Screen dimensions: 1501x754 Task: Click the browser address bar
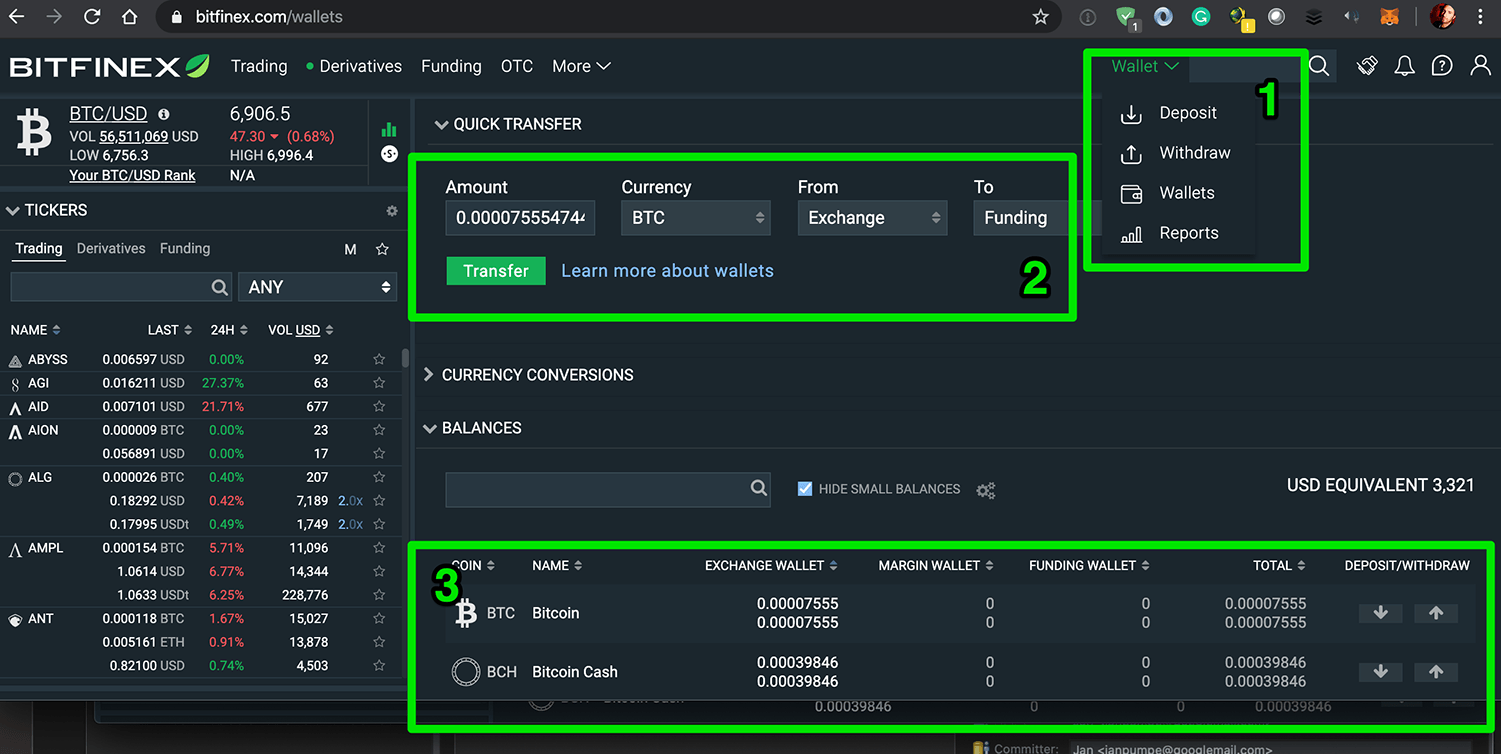pos(608,17)
